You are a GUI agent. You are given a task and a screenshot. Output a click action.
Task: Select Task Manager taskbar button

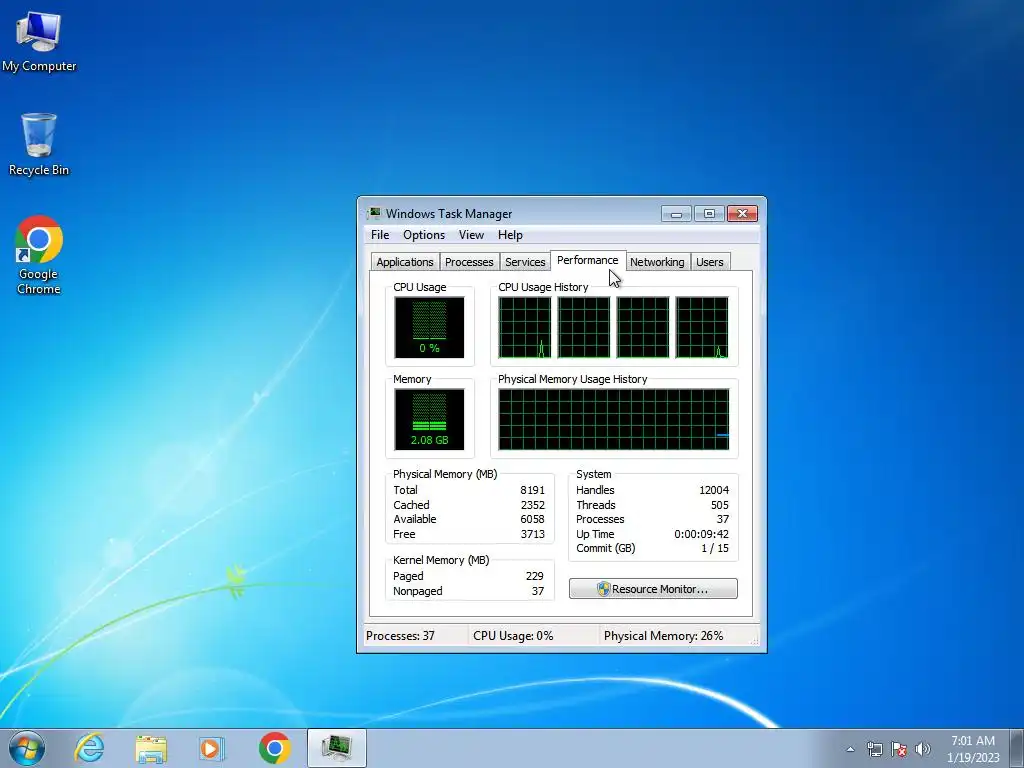pyautogui.click(x=337, y=748)
